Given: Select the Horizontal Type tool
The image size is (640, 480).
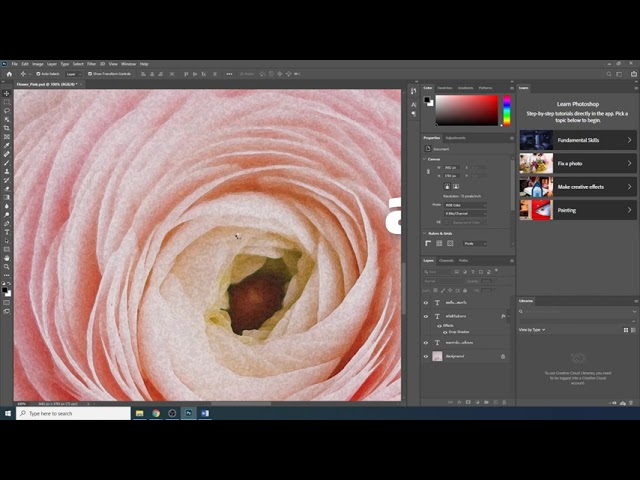Looking at the screenshot, I should (7, 232).
